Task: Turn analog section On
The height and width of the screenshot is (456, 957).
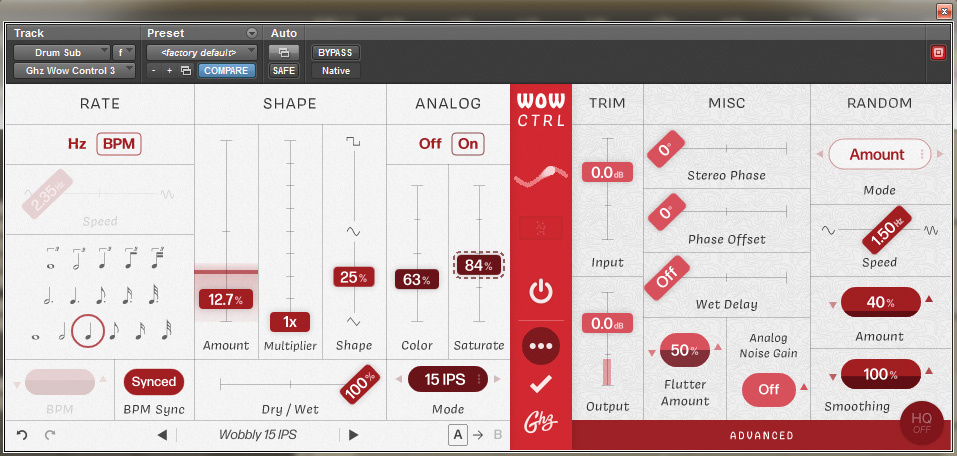Action: (468, 144)
